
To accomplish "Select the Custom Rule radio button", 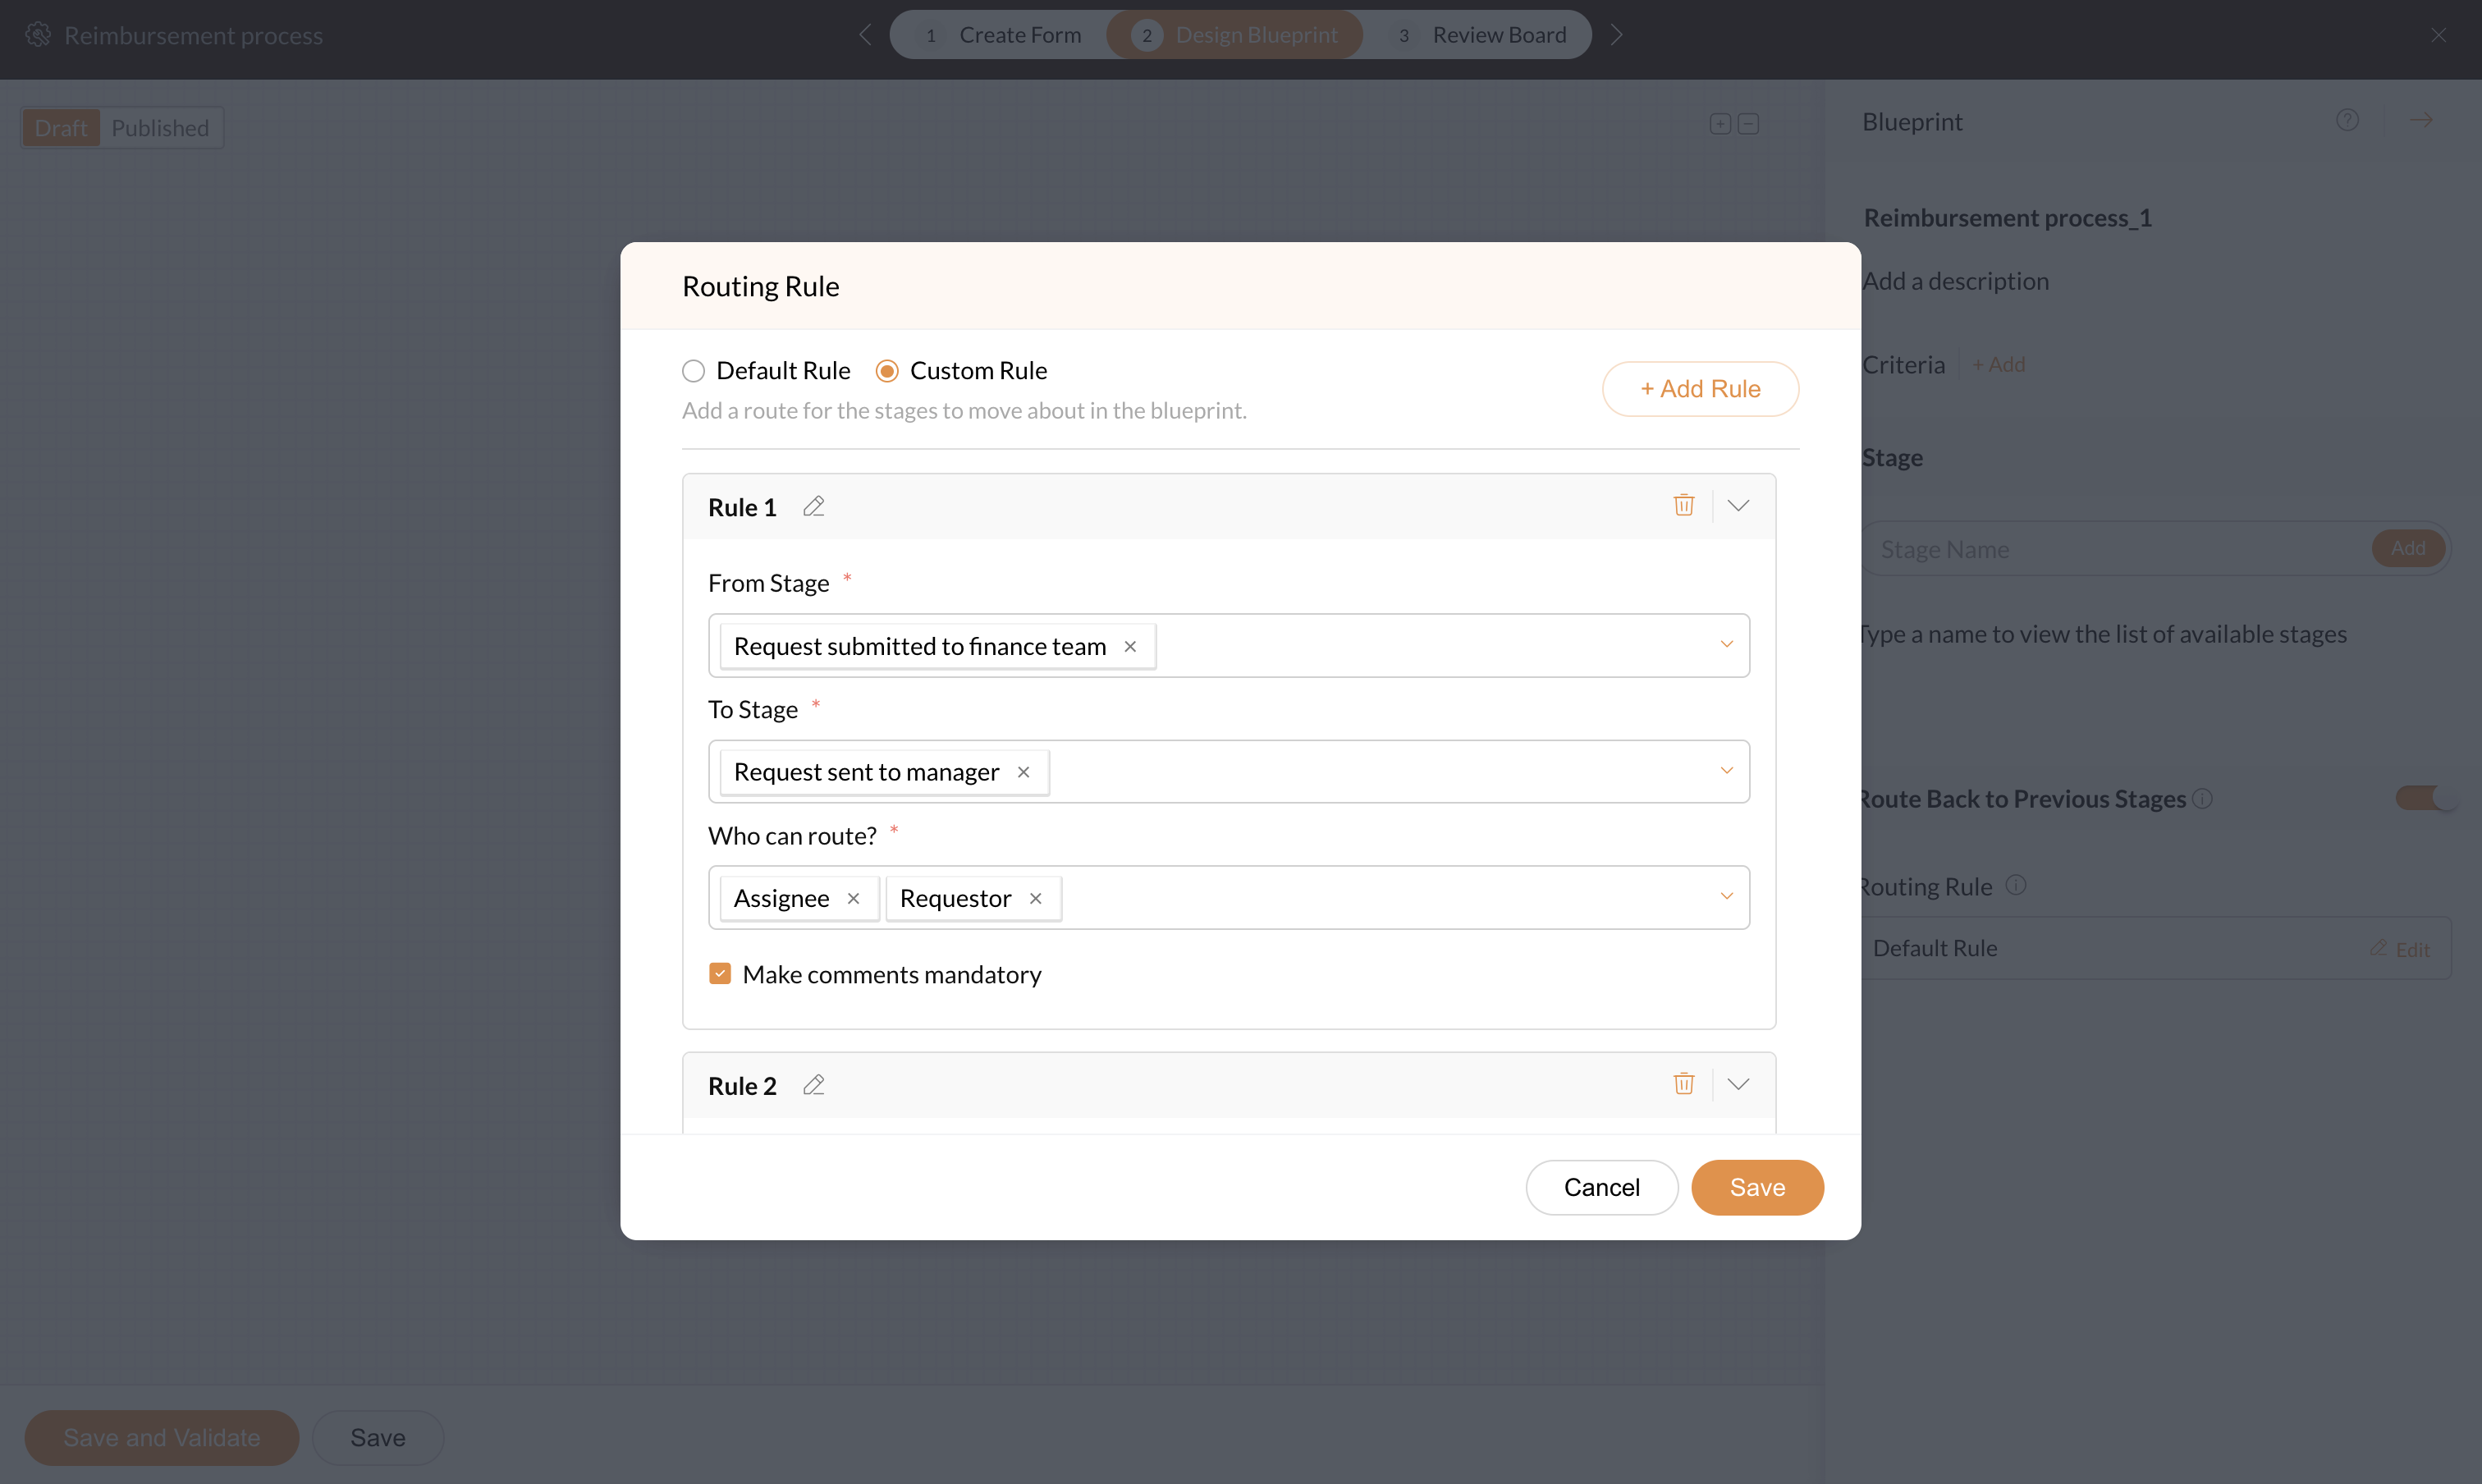I will pyautogui.click(x=887, y=371).
